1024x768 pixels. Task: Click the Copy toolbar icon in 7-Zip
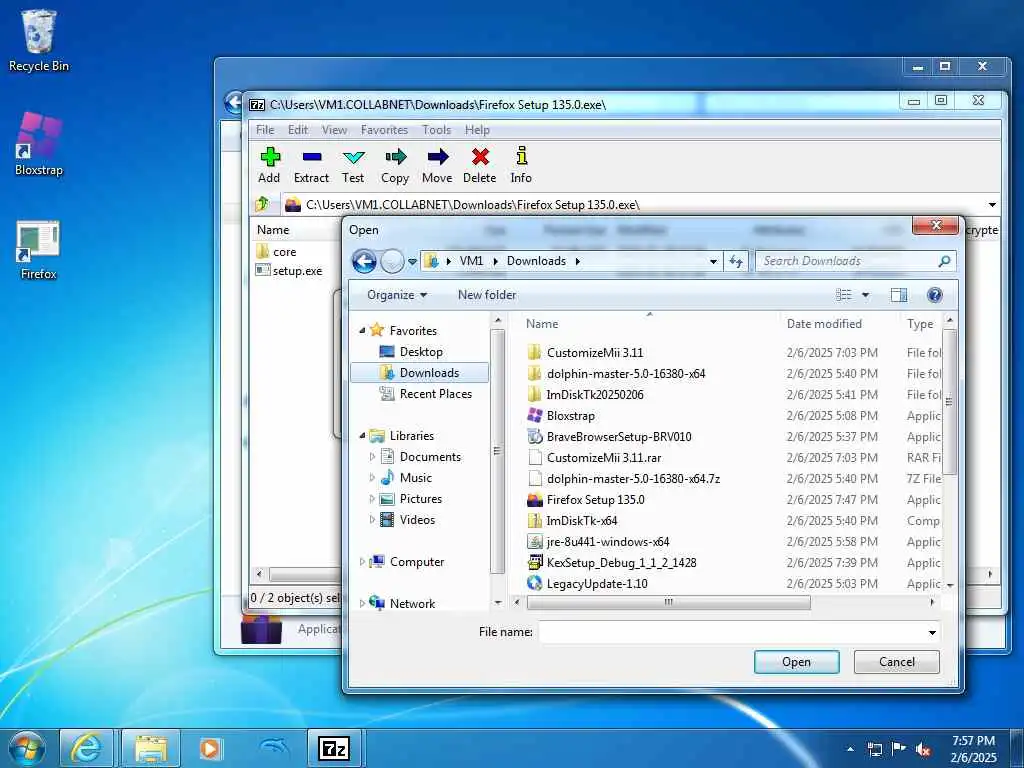pyautogui.click(x=395, y=157)
